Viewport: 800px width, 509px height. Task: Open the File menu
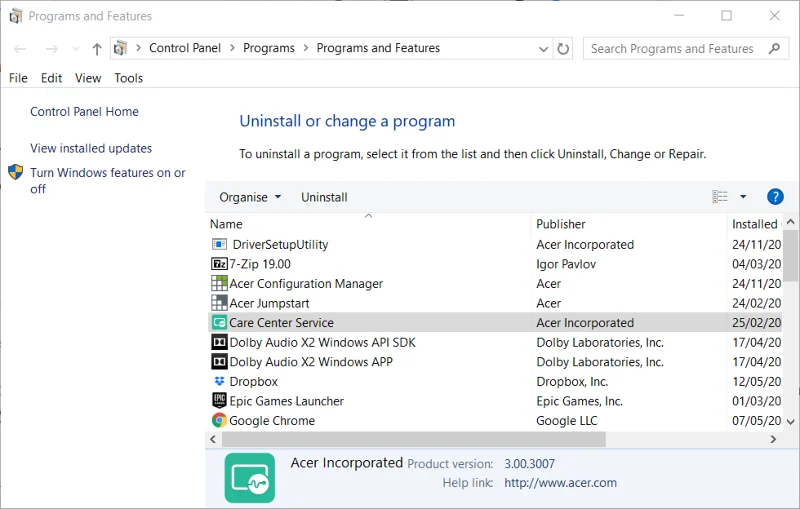18,78
